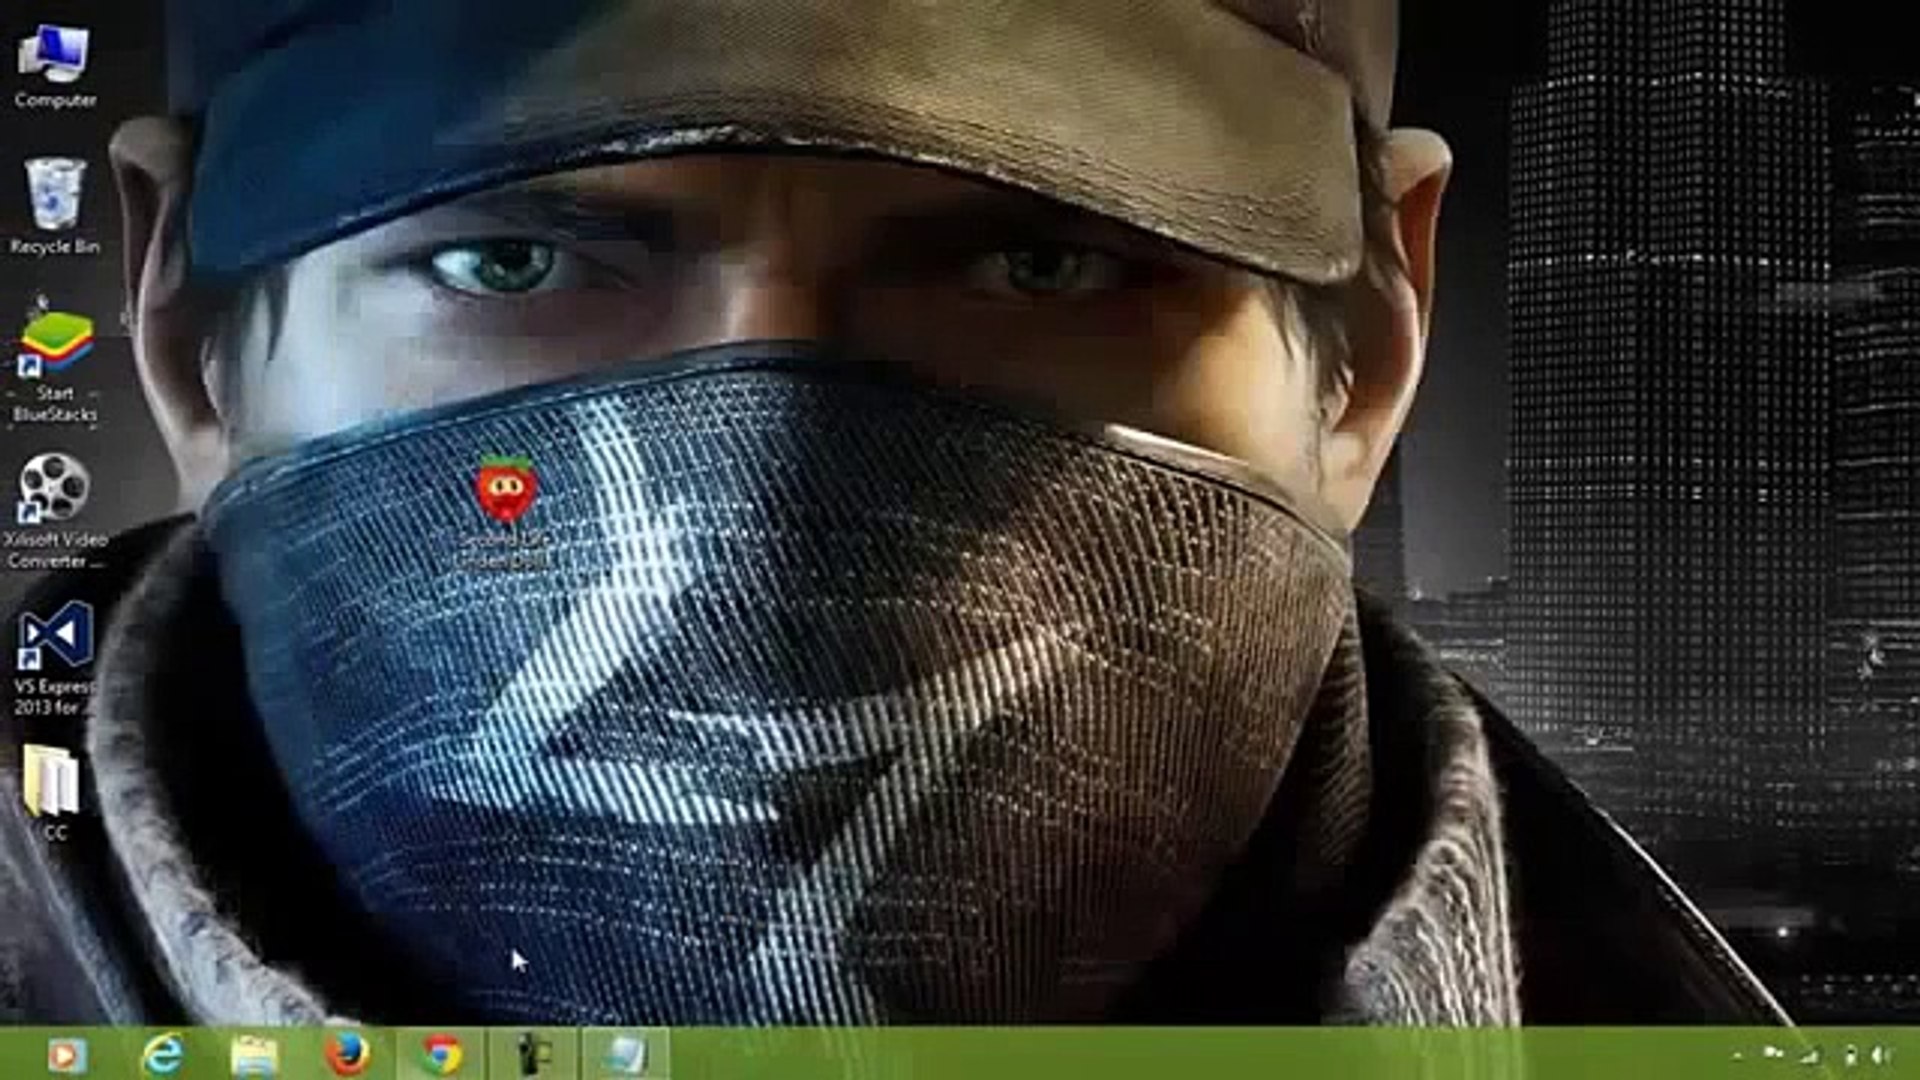Launch Internet Explorer from taskbar
Image resolution: width=1920 pixels, height=1080 pixels.
click(x=162, y=1055)
